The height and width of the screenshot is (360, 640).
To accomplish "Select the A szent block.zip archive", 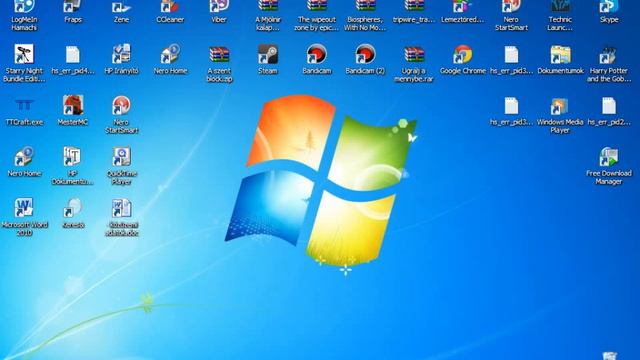I will click(x=219, y=63).
